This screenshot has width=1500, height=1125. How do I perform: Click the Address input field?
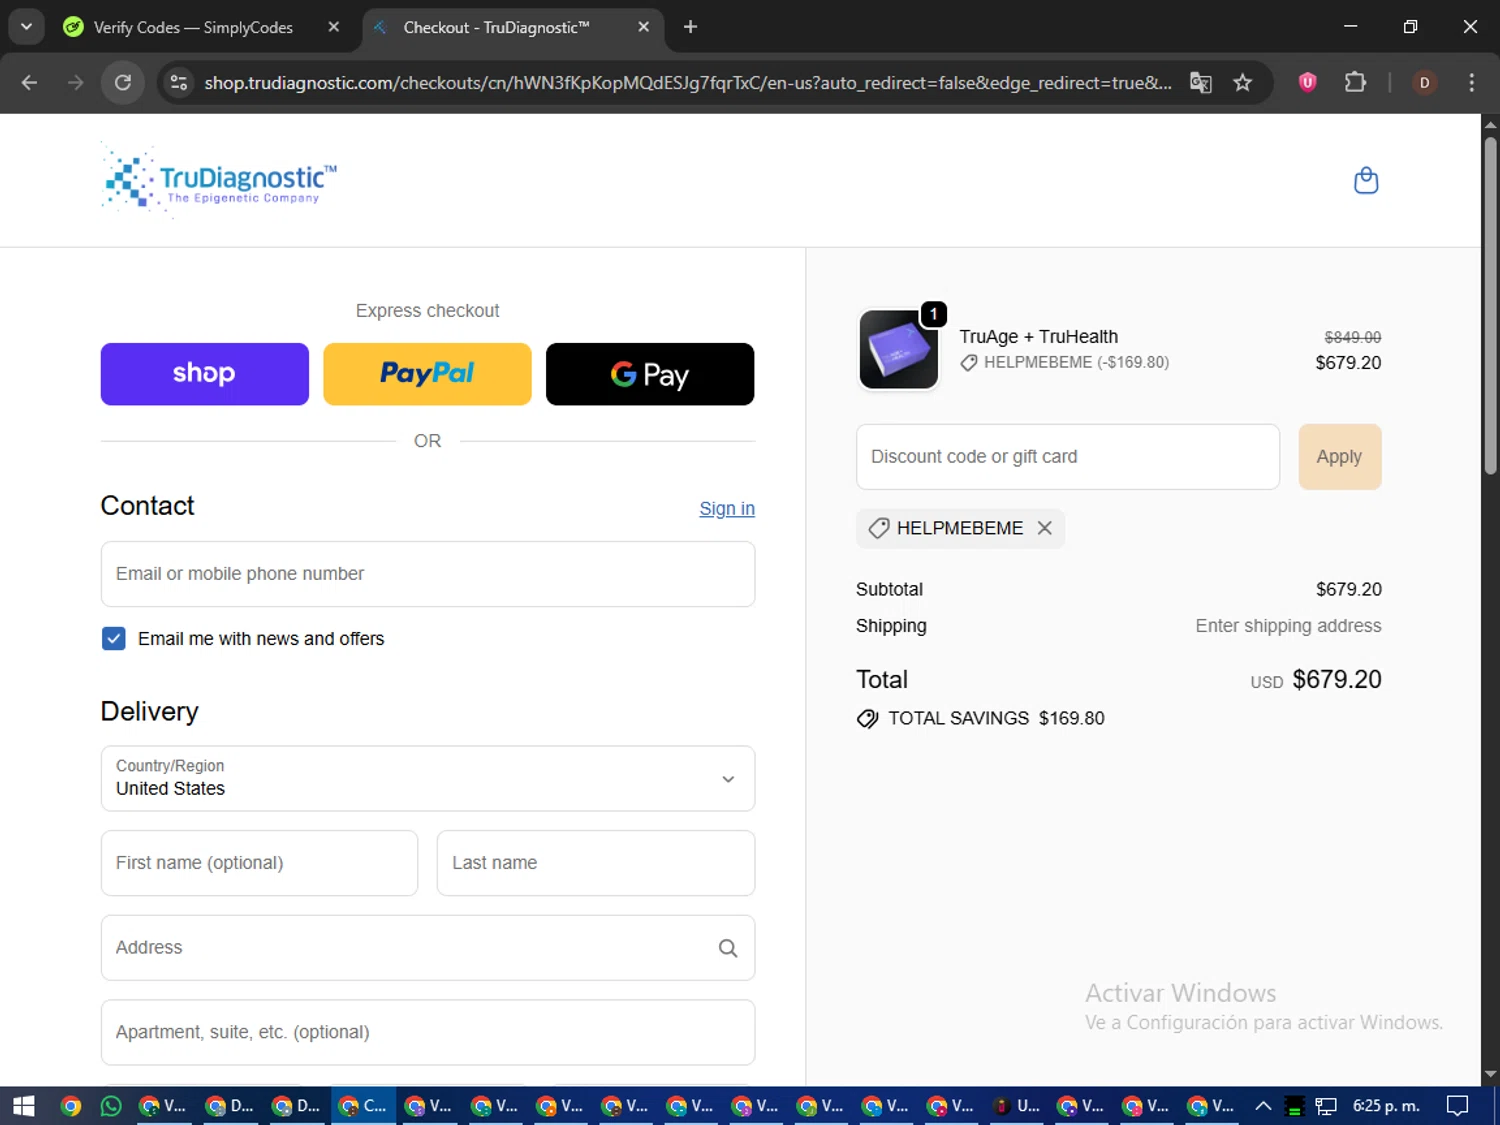(x=428, y=948)
